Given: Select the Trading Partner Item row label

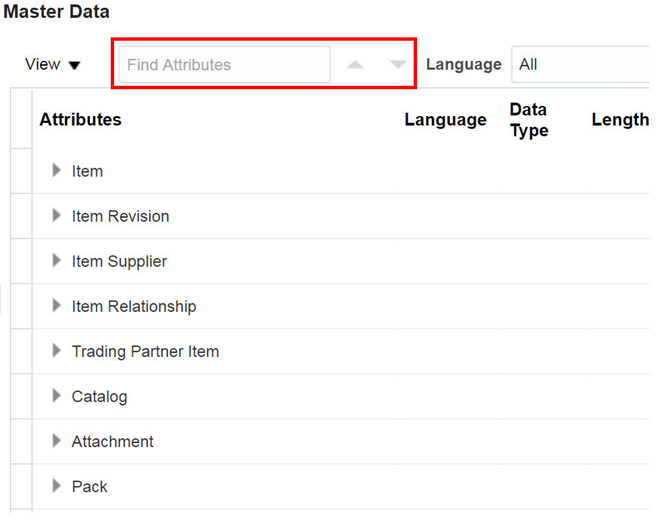Looking at the screenshot, I should (x=145, y=352).
